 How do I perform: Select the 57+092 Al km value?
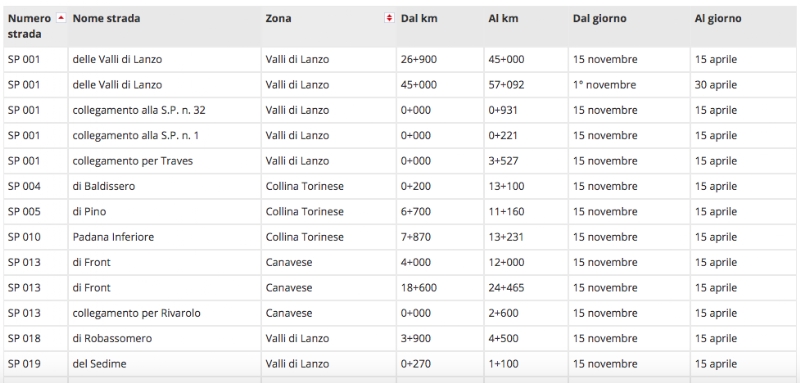tap(506, 85)
